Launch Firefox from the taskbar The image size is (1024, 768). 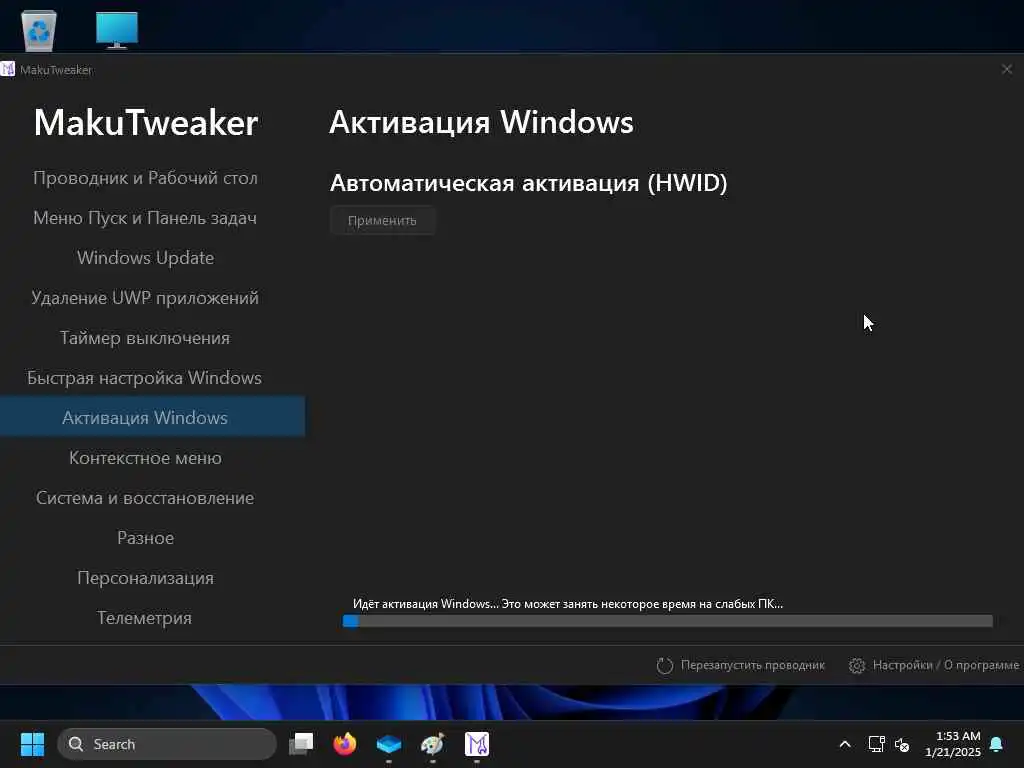tap(345, 744)
